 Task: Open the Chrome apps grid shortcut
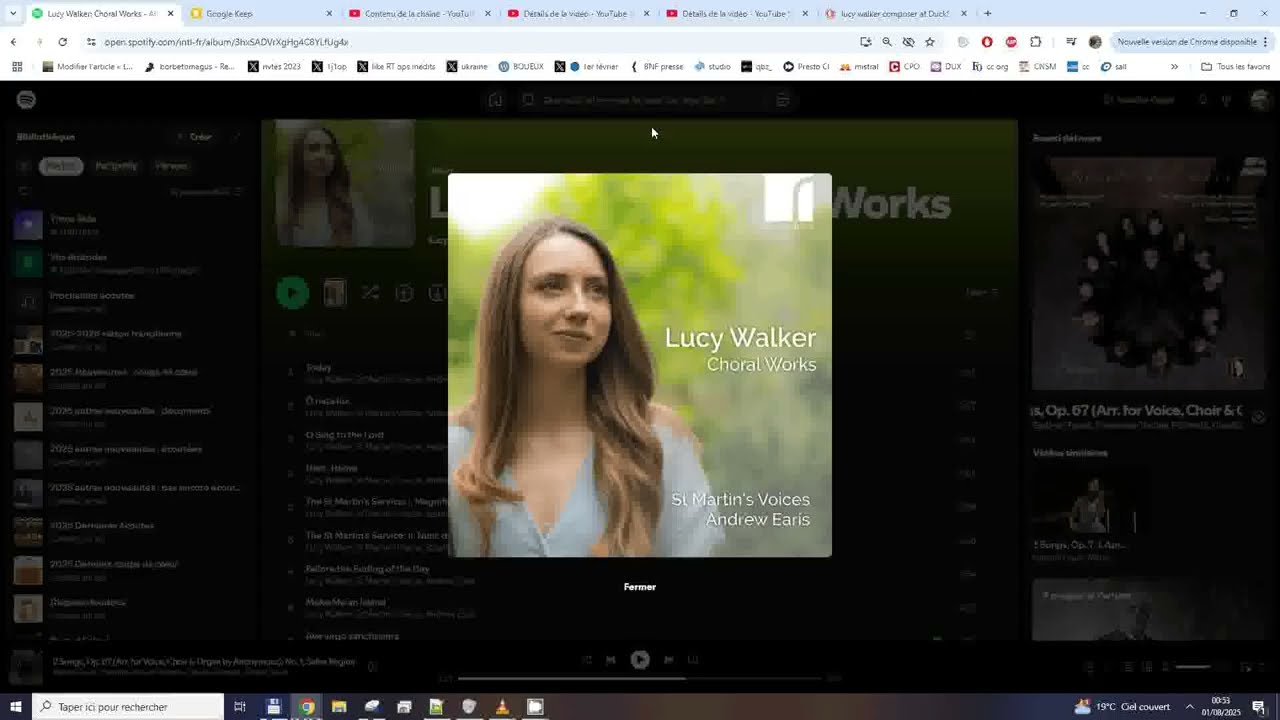[17, 67]
